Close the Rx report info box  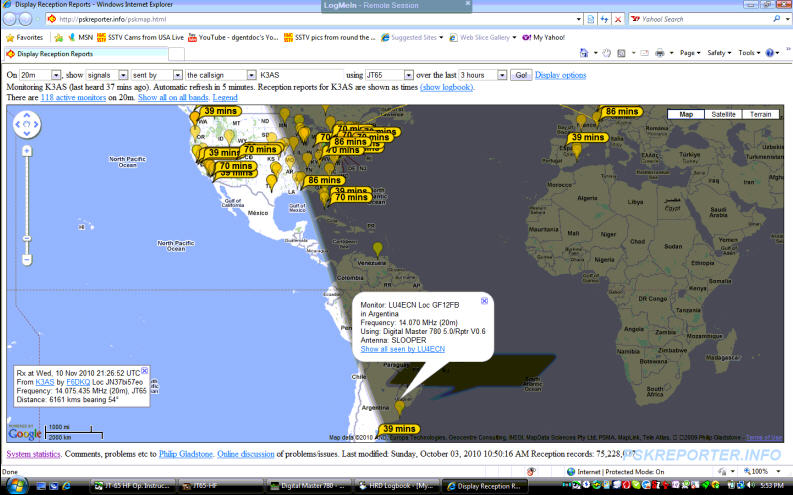click(145, 370)
